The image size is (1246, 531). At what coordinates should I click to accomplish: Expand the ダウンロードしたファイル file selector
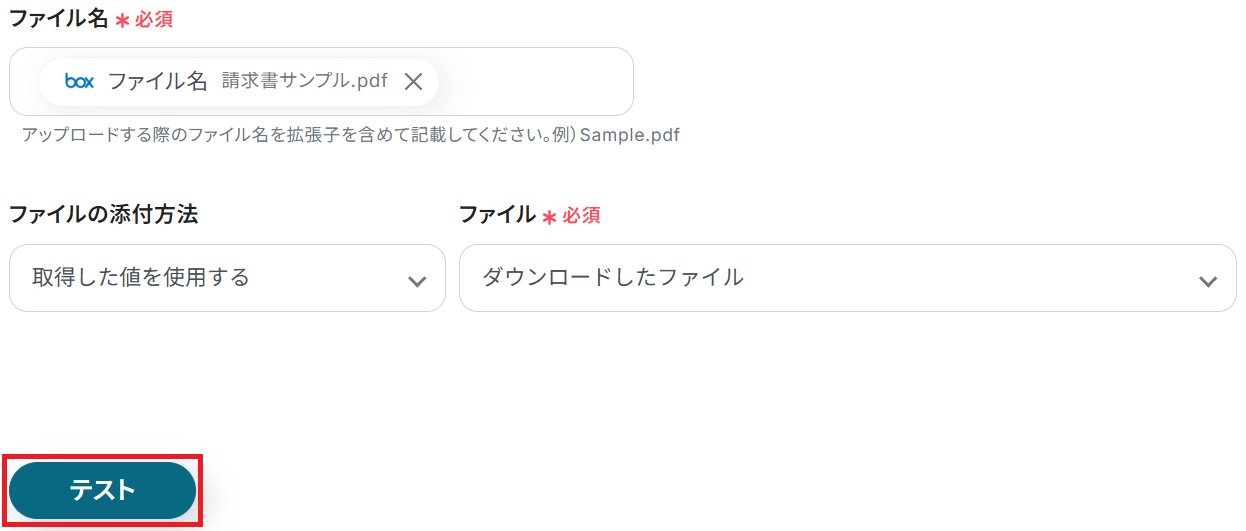(x=846, y=278)
